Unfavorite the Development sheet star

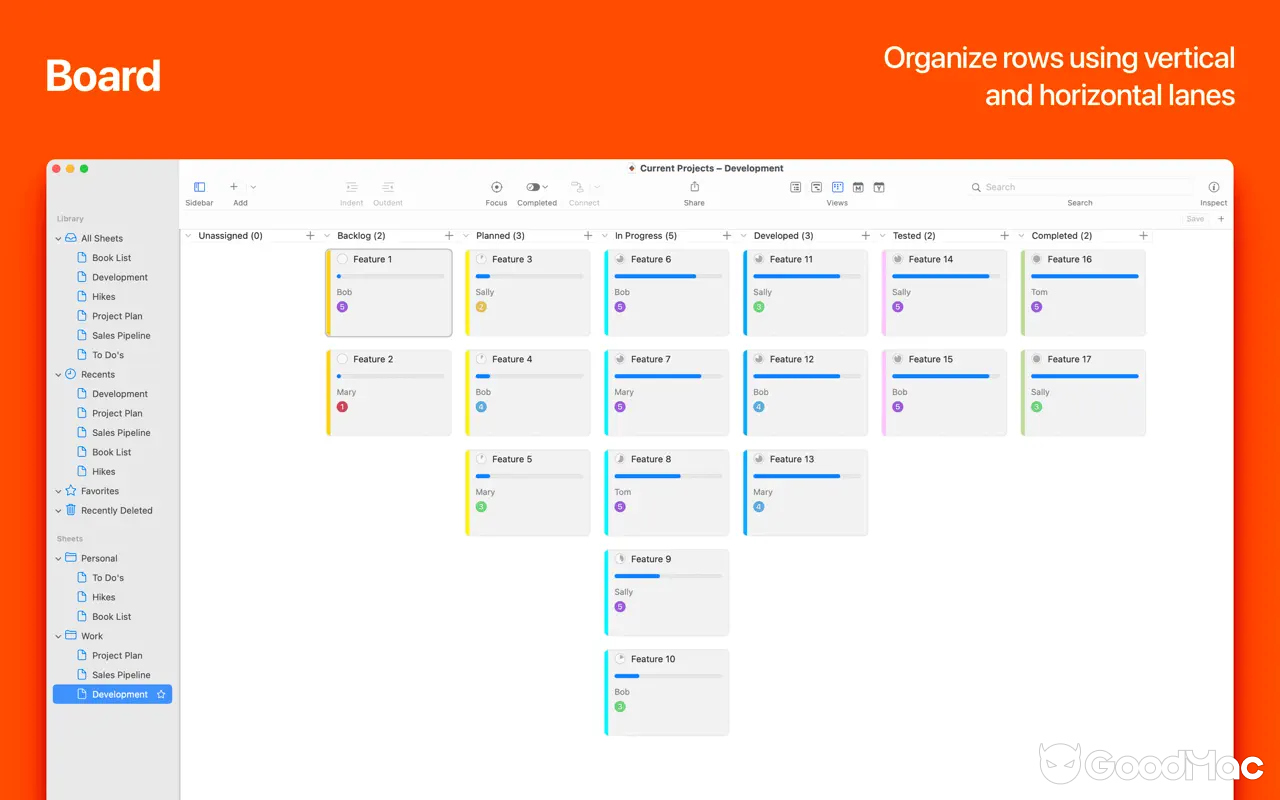(160, 693)
